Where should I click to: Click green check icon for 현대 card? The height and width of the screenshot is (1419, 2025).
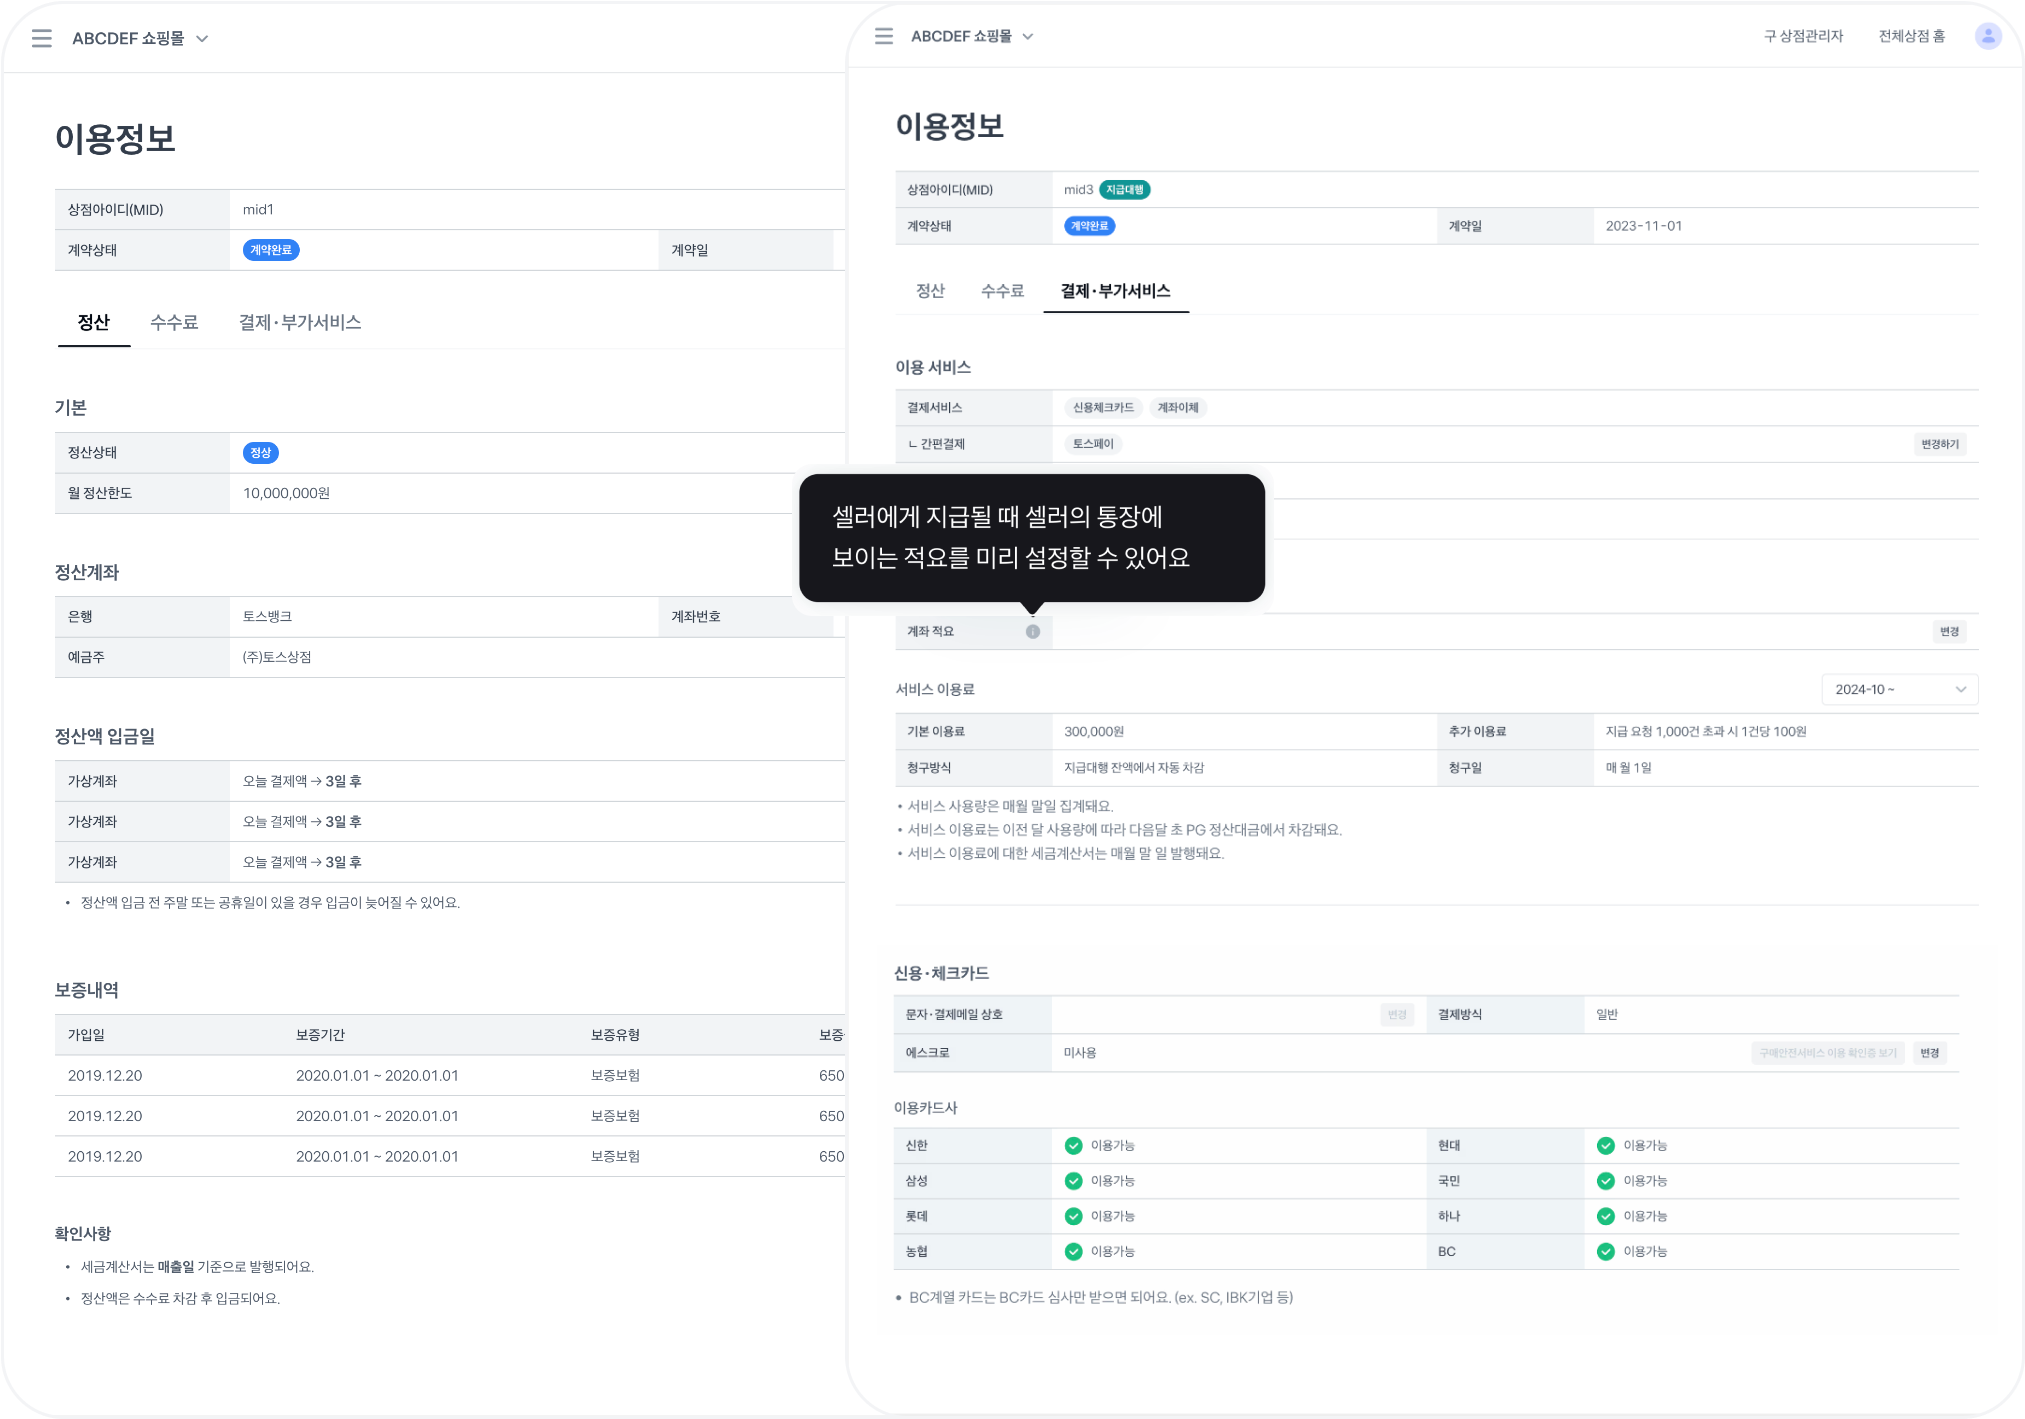[1606, 1146]
